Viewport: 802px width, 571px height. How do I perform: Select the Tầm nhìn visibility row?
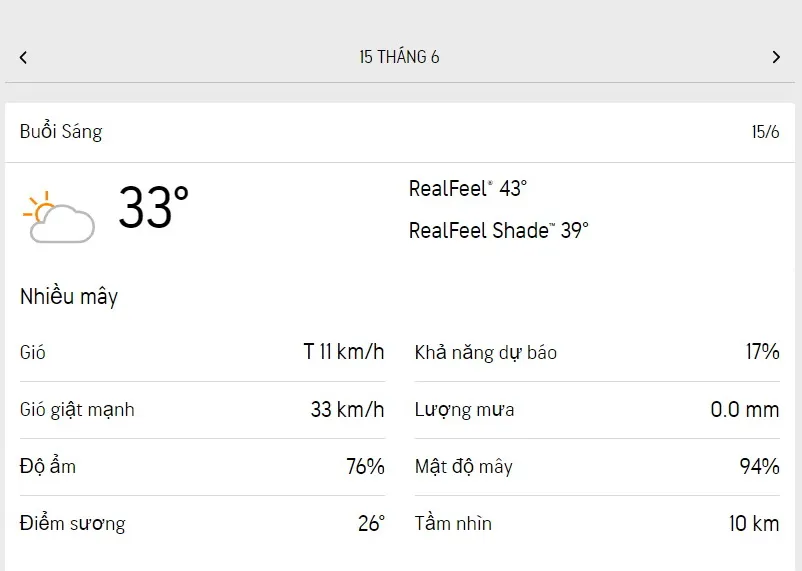pos(597,523)
